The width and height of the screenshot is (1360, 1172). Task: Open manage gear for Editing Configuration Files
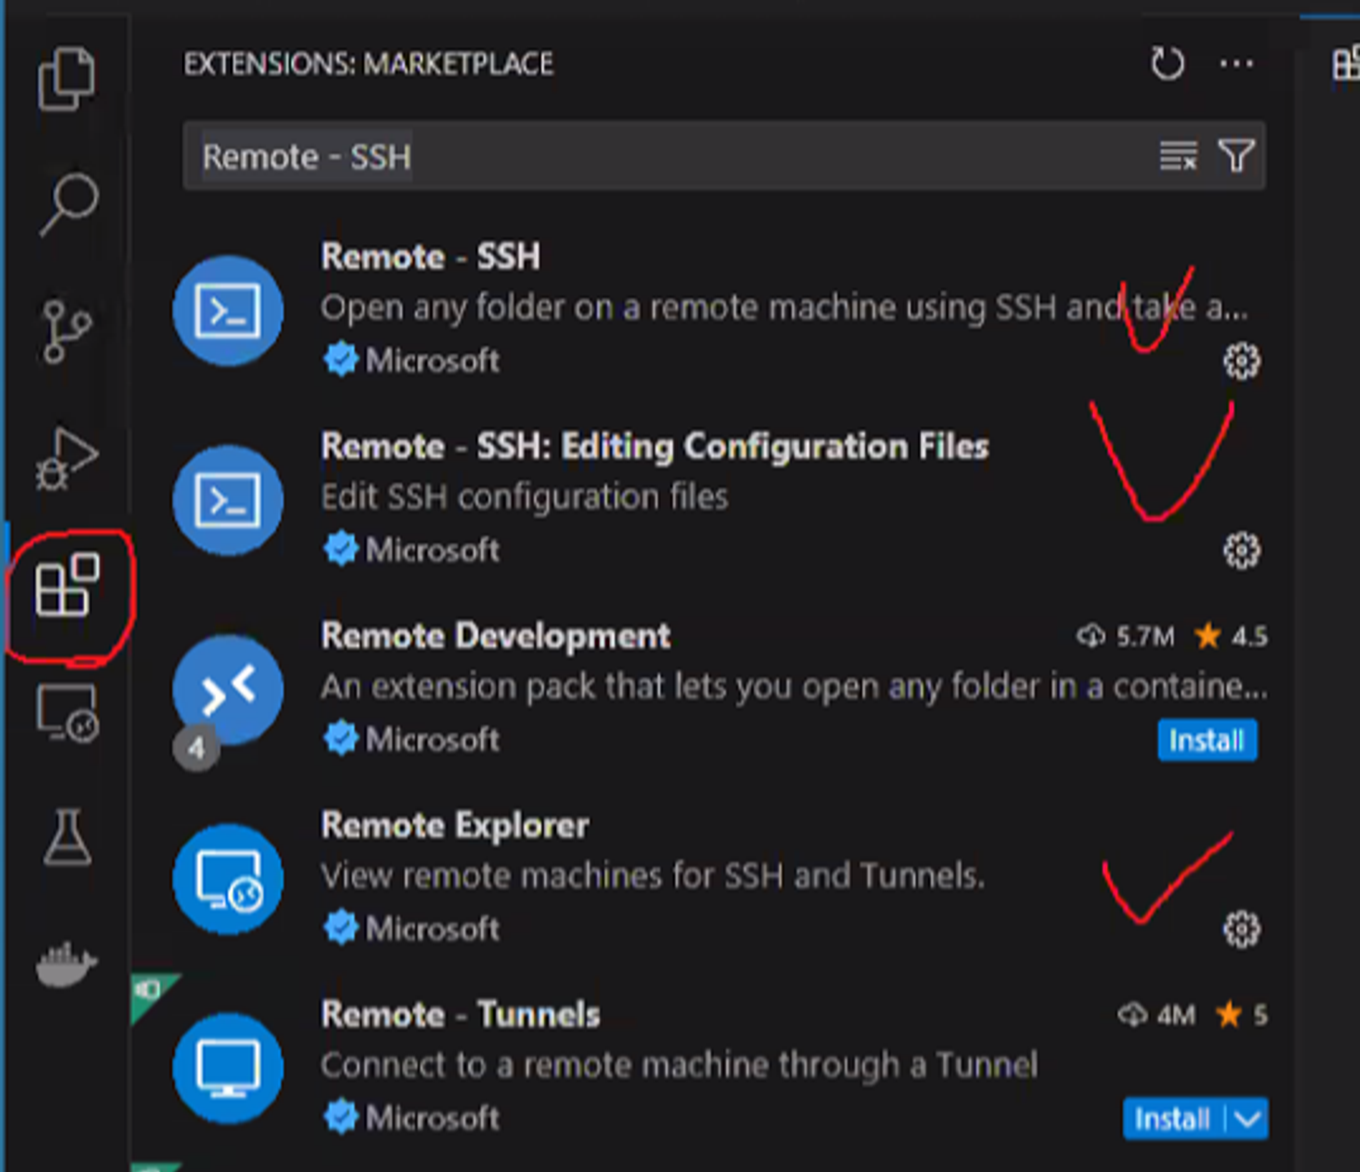[x=1242, y=550]
